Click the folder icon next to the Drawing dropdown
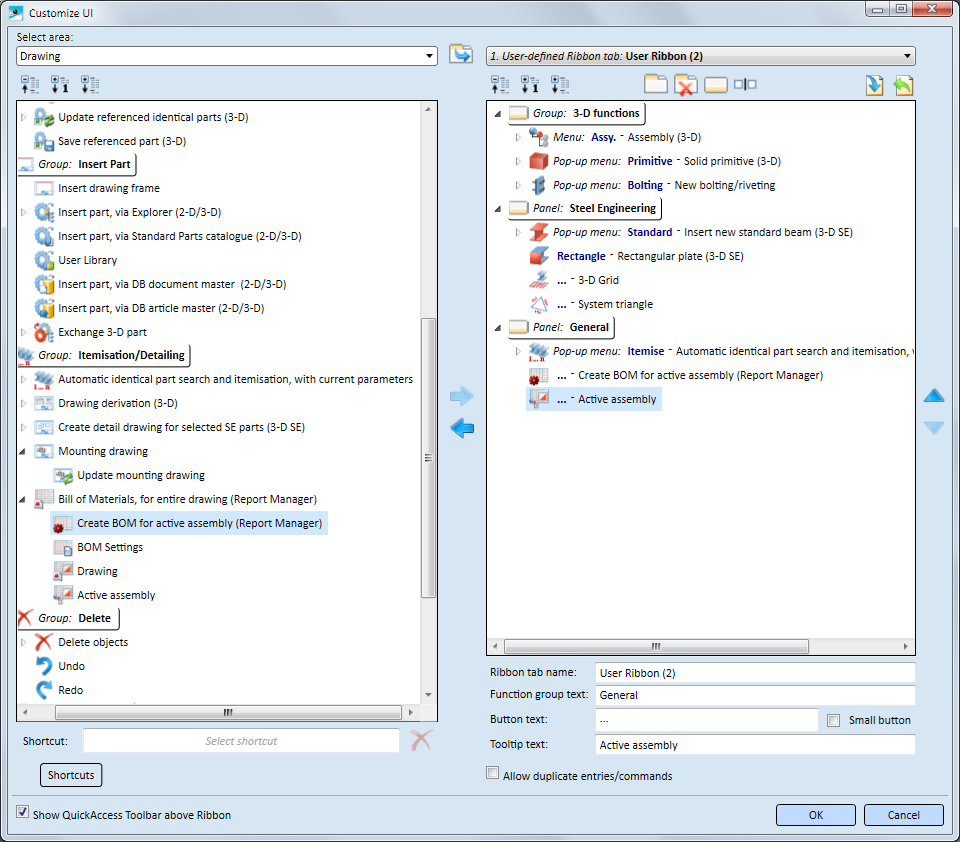Screen dimensions: 960x842 pos(460,55)
